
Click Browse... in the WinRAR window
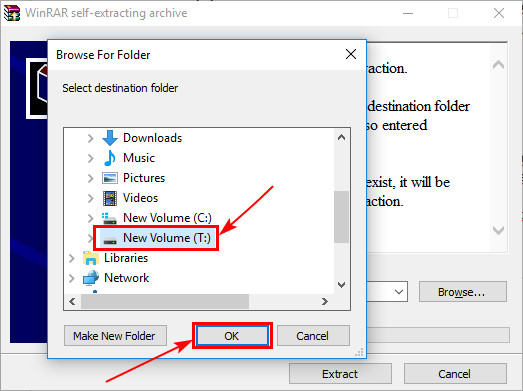coord(463,292)
